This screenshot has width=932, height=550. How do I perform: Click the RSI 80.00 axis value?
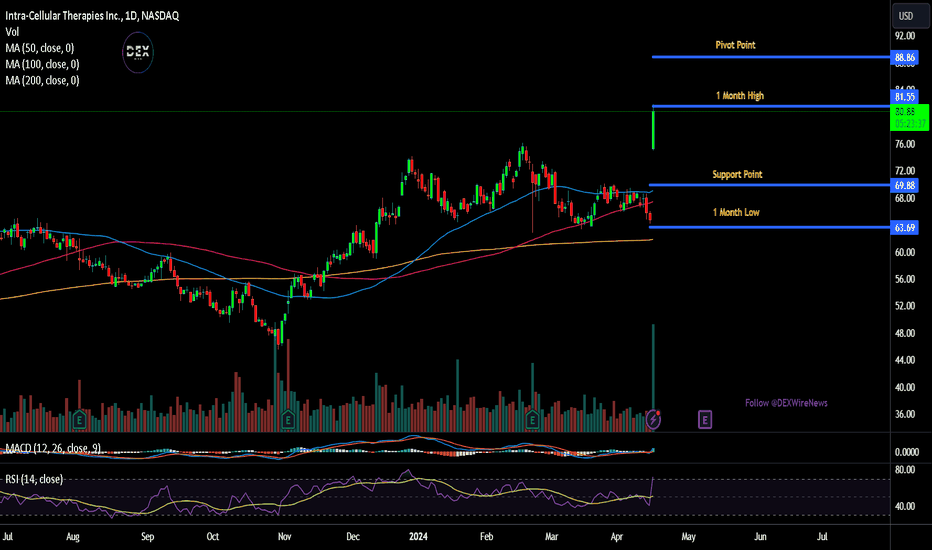click(x=905, y=470)
